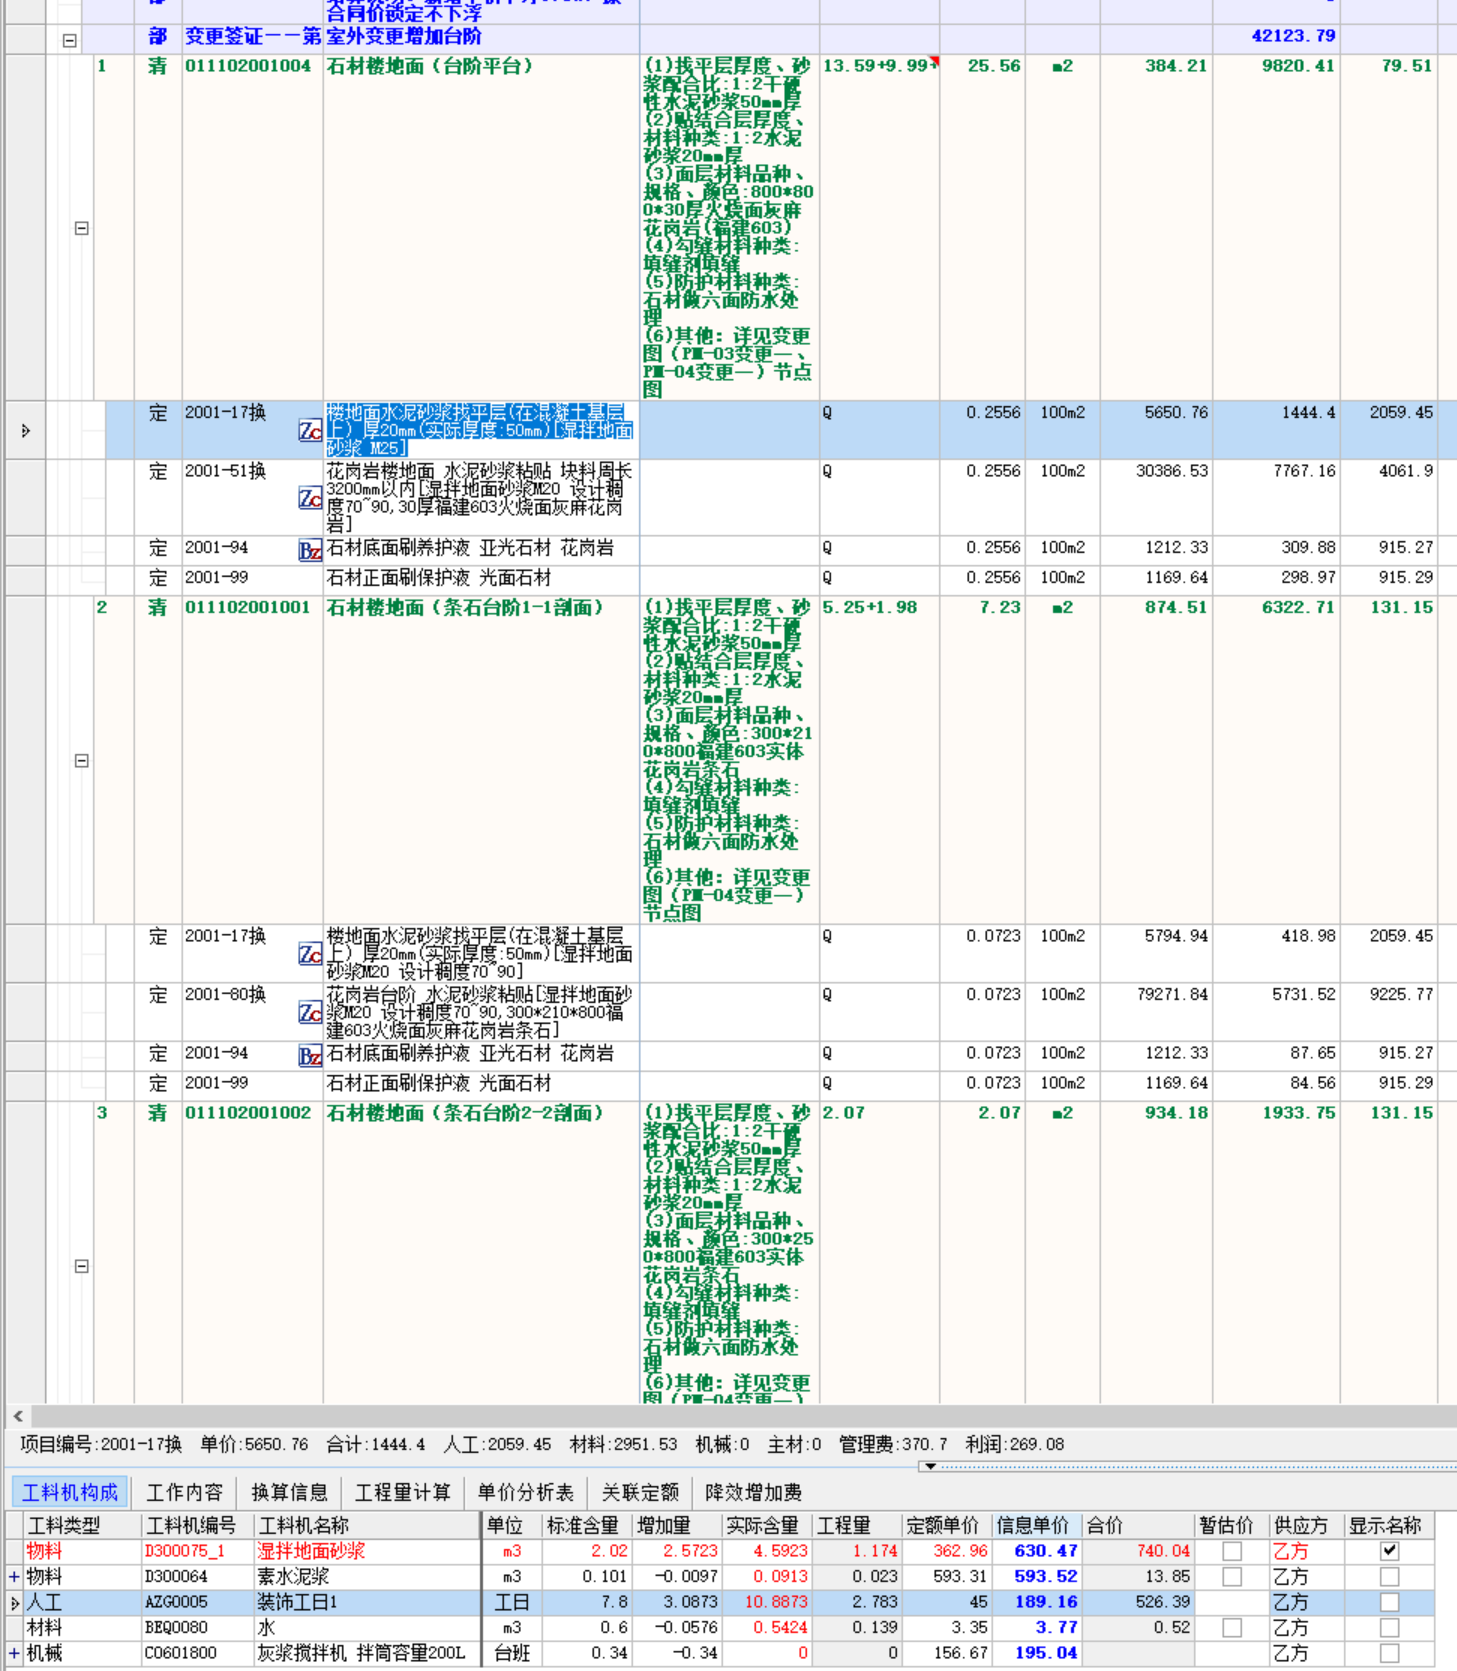1457x1671 pixels.
Task: Collapse item 2 条石台阶1-1剖面
Action: pyautogui.click(x=82, y=760)
